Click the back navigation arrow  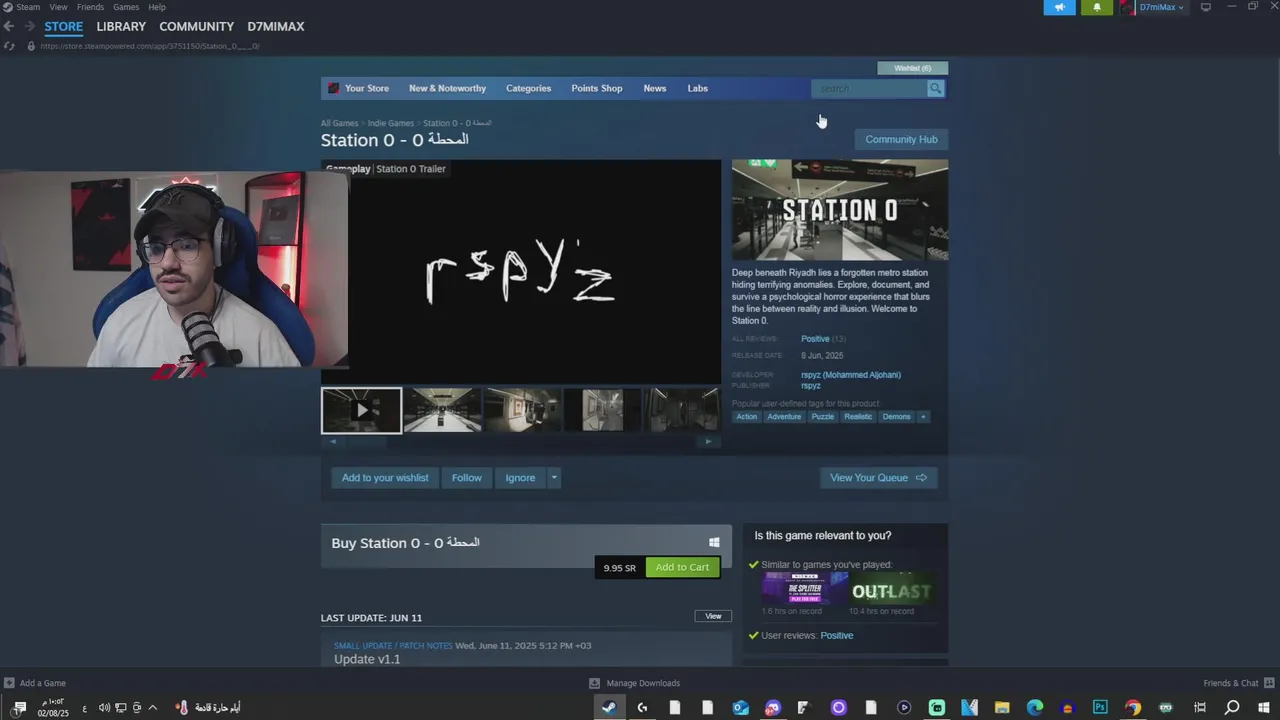click(9, 27)
